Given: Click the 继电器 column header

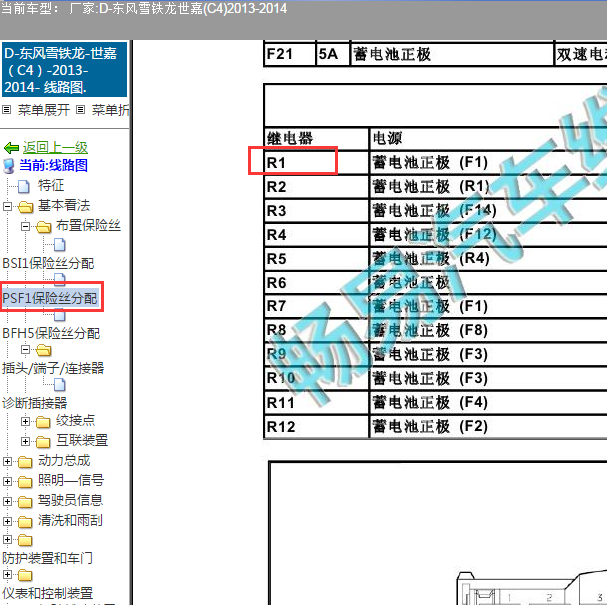Looking at the screenshot, I should (317, 139).
